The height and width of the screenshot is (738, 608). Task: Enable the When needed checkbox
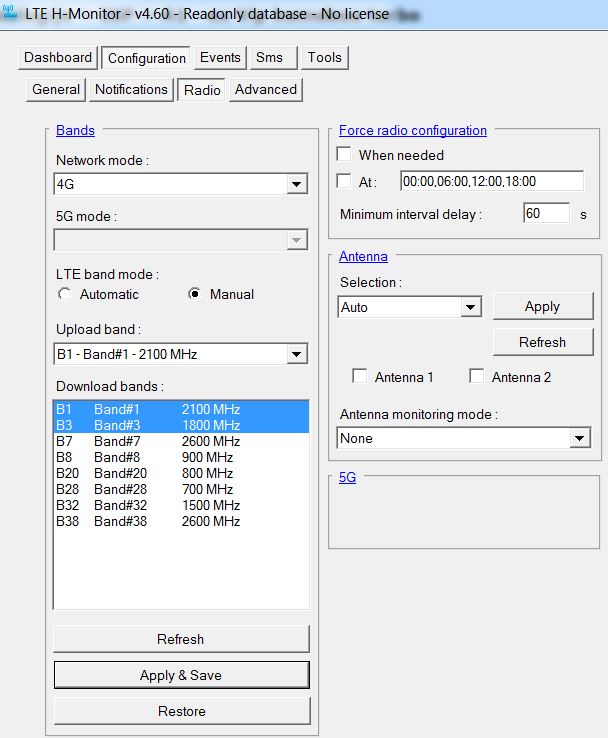tap(344, 154)
